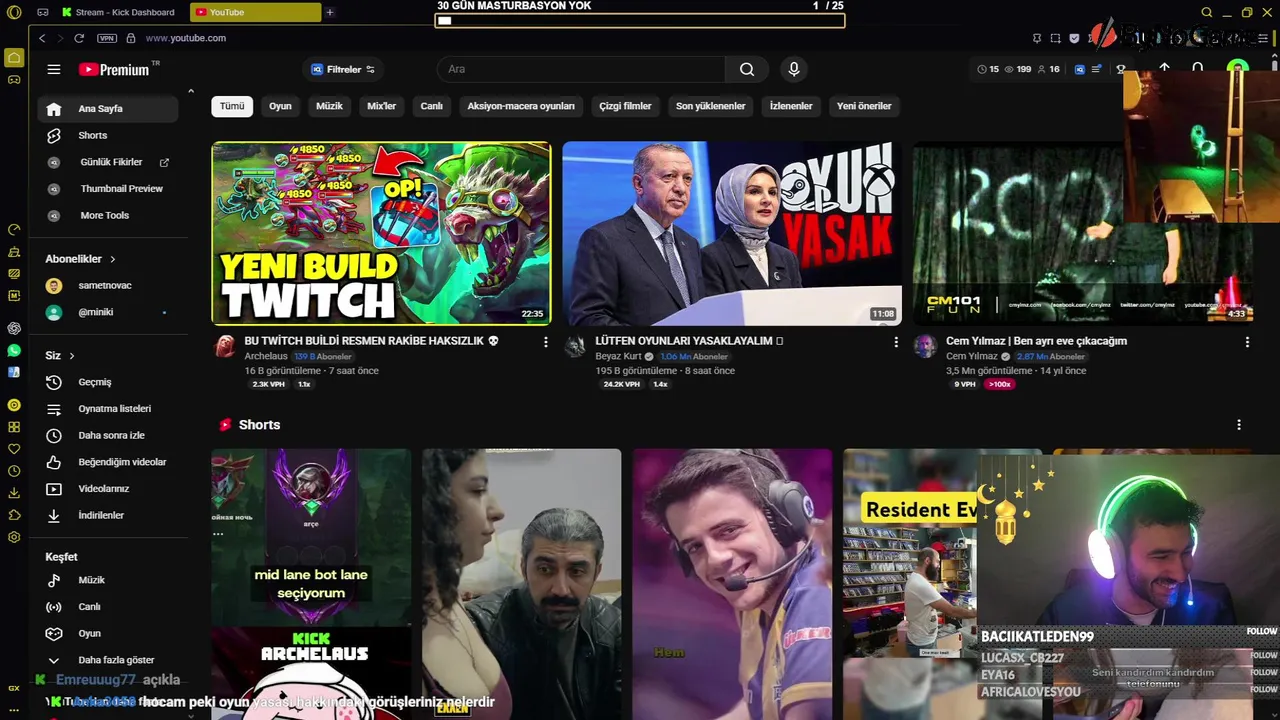Toggle the VPN badge in address bar
Viewport: 1280px width, 720px height.
[107, 38]
